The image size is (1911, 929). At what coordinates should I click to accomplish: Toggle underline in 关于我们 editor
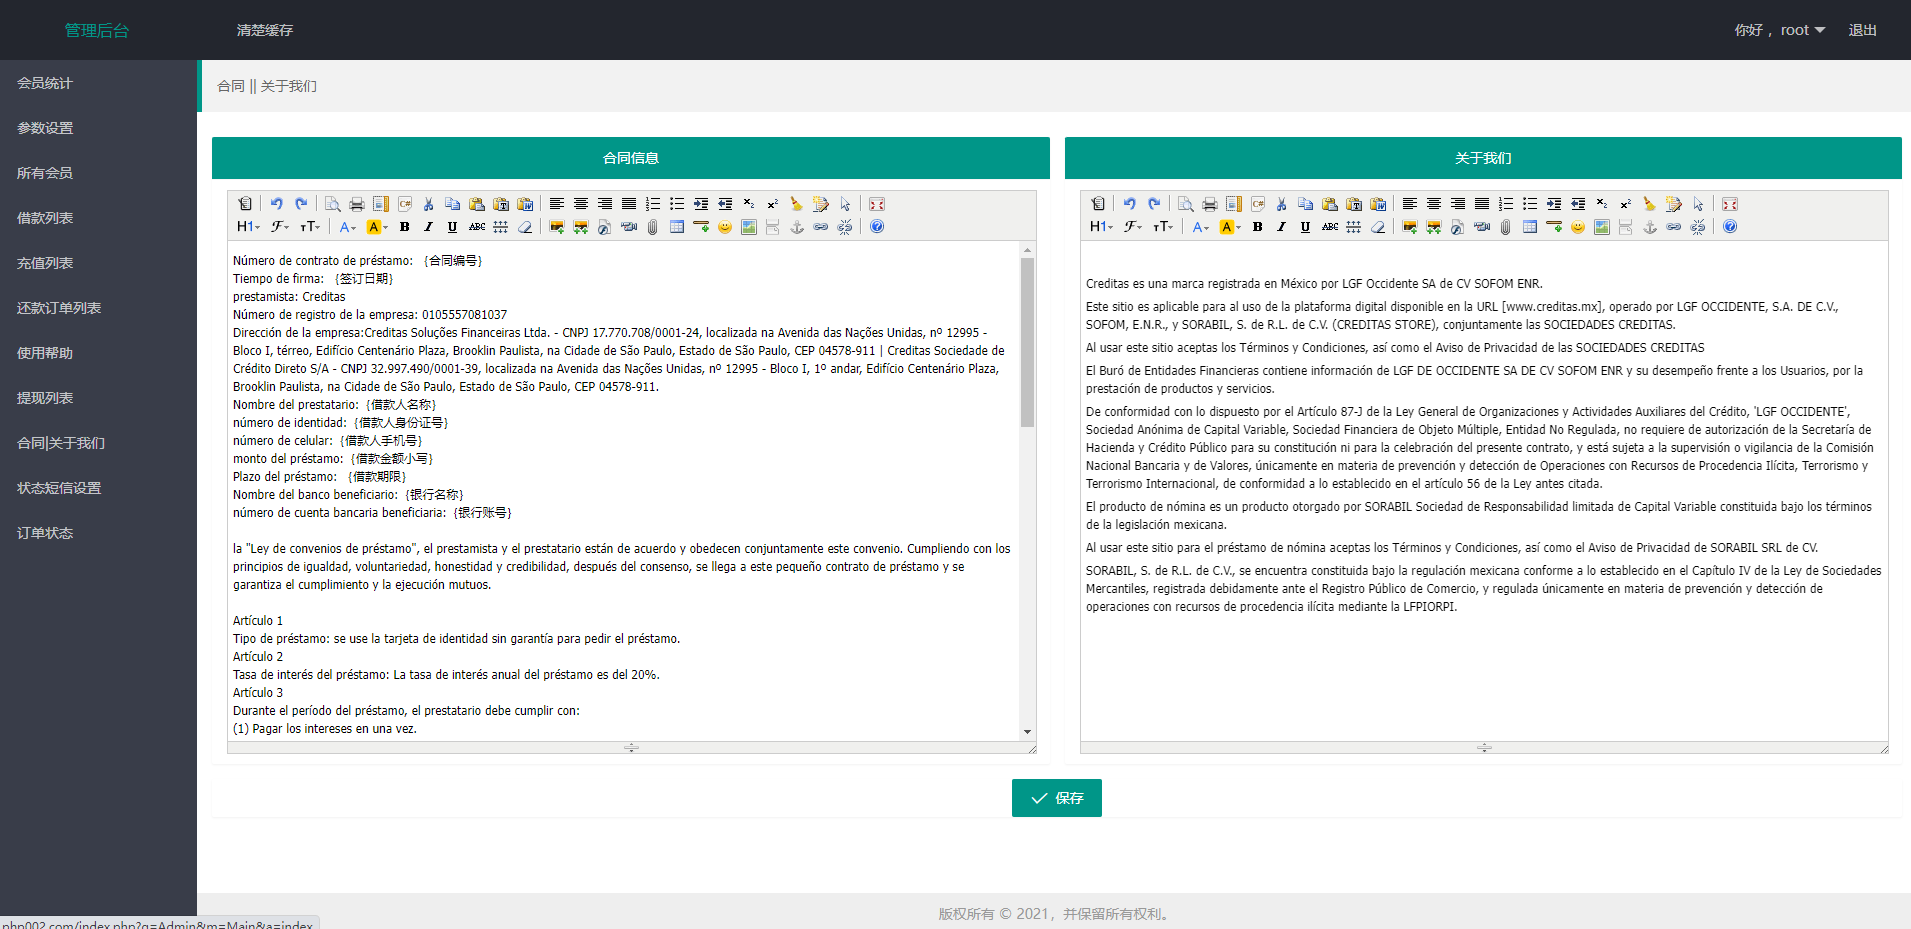pyautogui.click(x=1305, y=227)
